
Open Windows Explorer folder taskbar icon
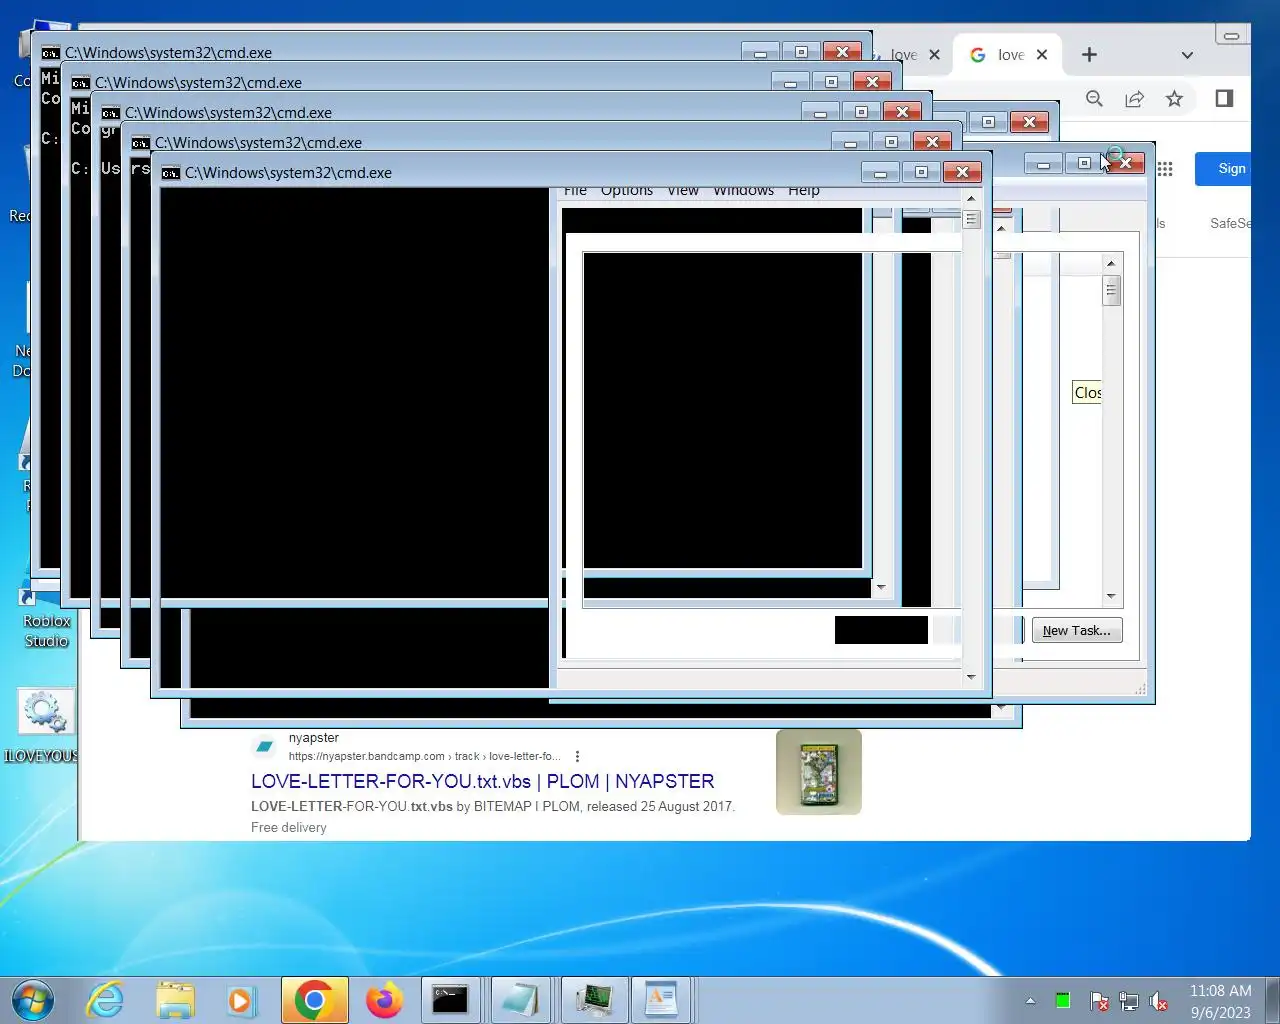coord(175,1000)
